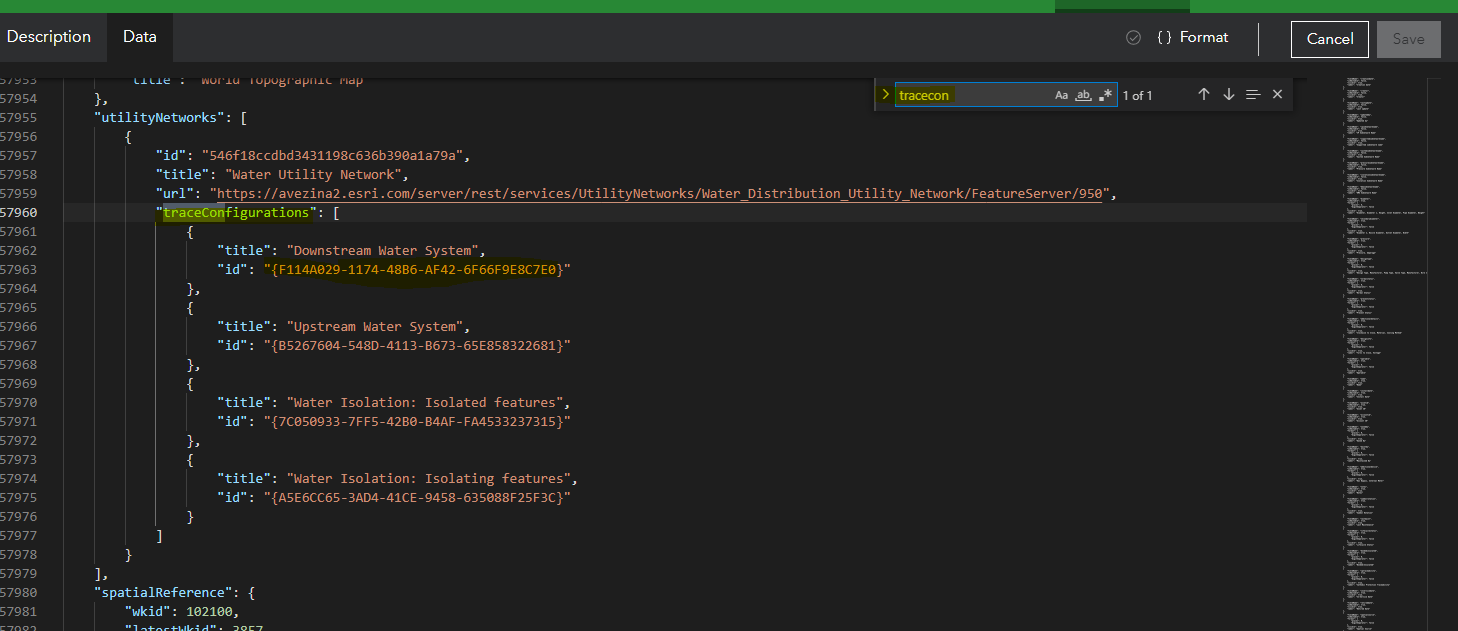Screen dimensions: 1458x631
Task: Close the search widget with the X
Action: pyautogui.click(x=1277, y=94)
